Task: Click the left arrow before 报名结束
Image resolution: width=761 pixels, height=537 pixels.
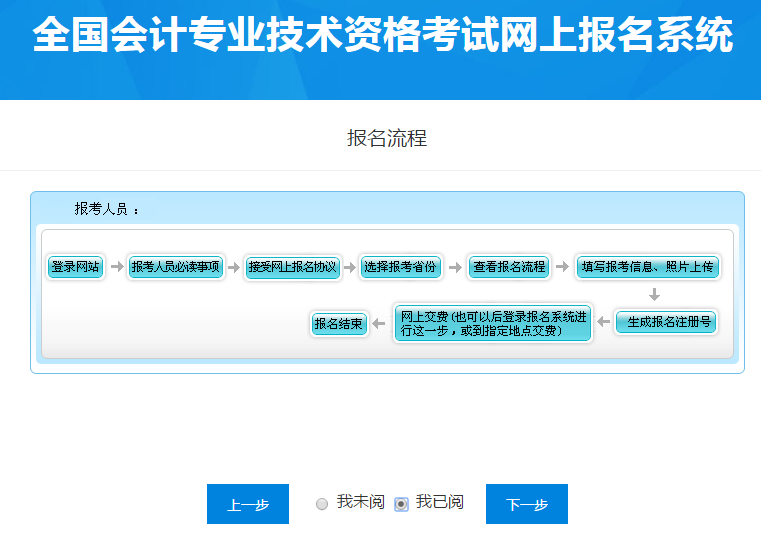Action: click(x=380, y=323)
